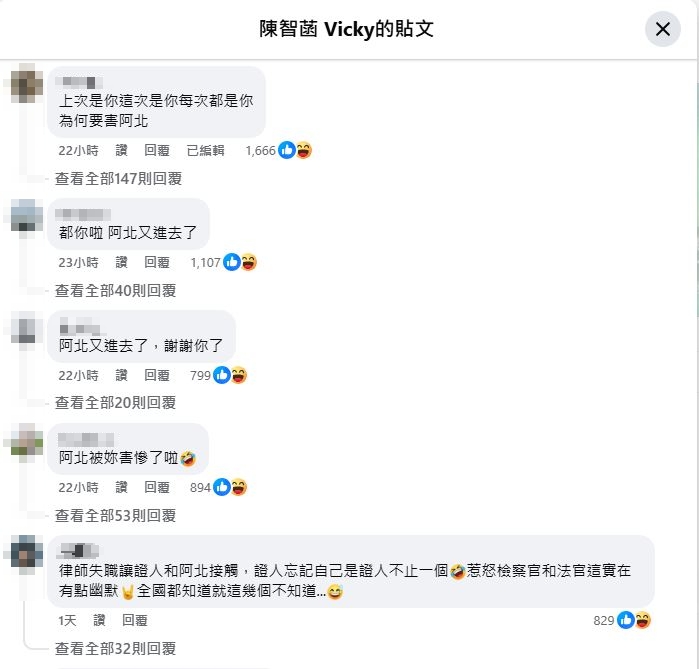Viewport: 699px width, 669px height.
Task: Click the 22小時 timestamp on the first comment
Action: point(78,151)
